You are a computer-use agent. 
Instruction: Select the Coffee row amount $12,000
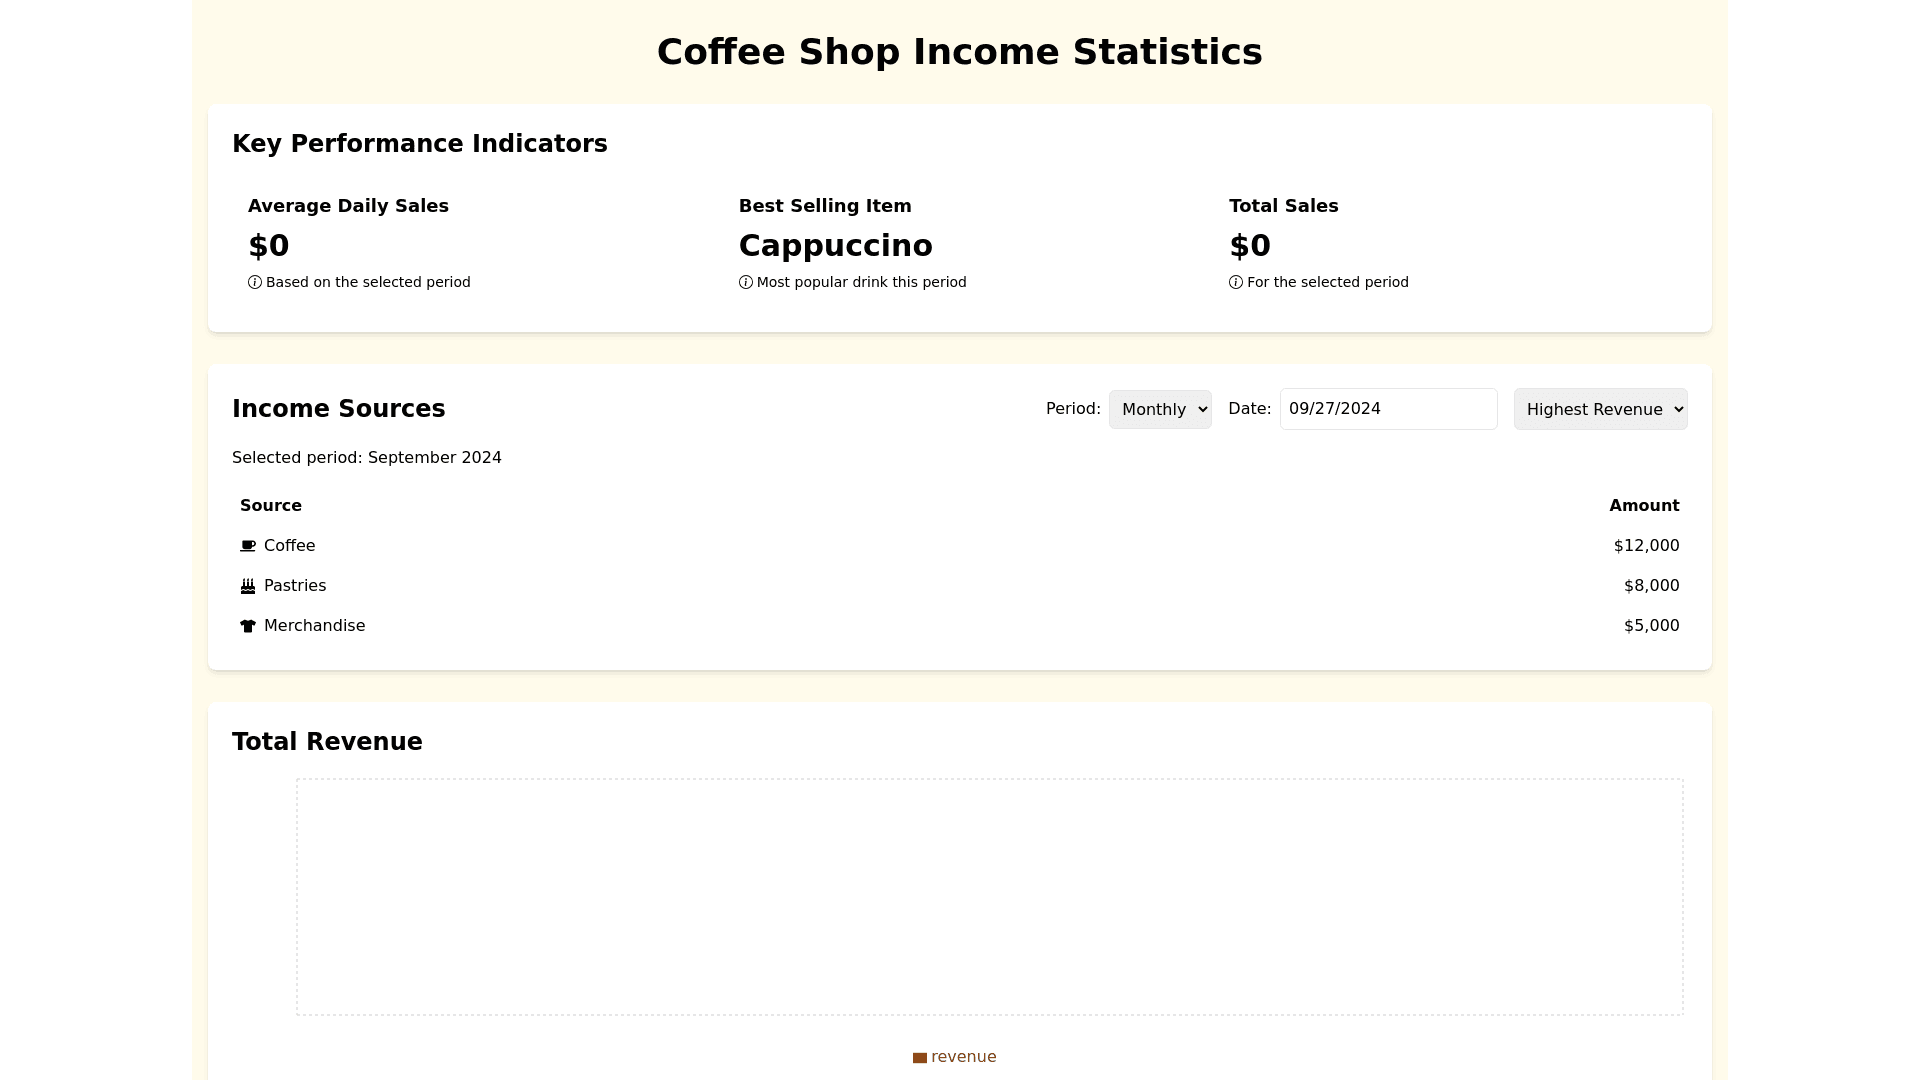pyautogui.click(x=1646, y=546)
